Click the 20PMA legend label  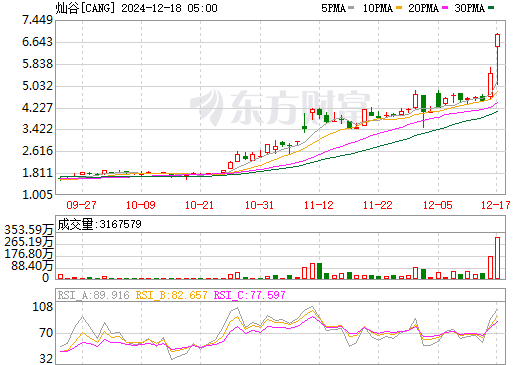tap(423, 8)
